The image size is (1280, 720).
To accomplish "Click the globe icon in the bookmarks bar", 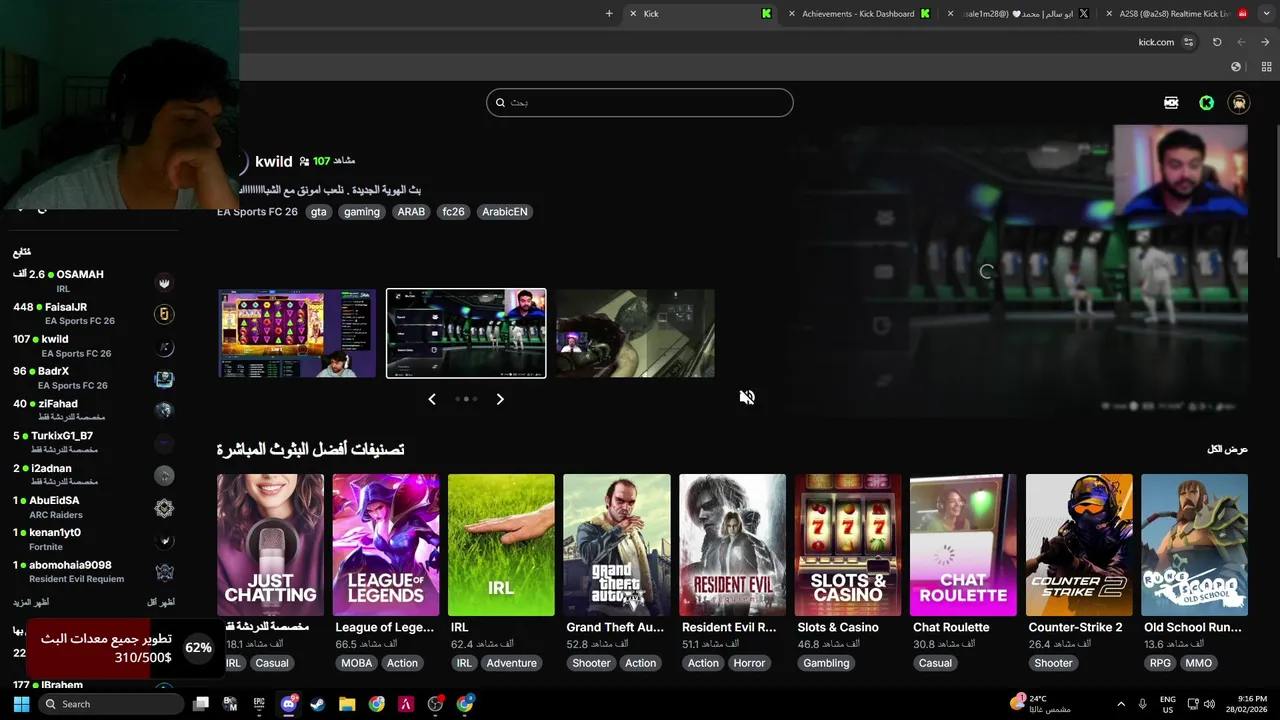I will click(1236, 67).
